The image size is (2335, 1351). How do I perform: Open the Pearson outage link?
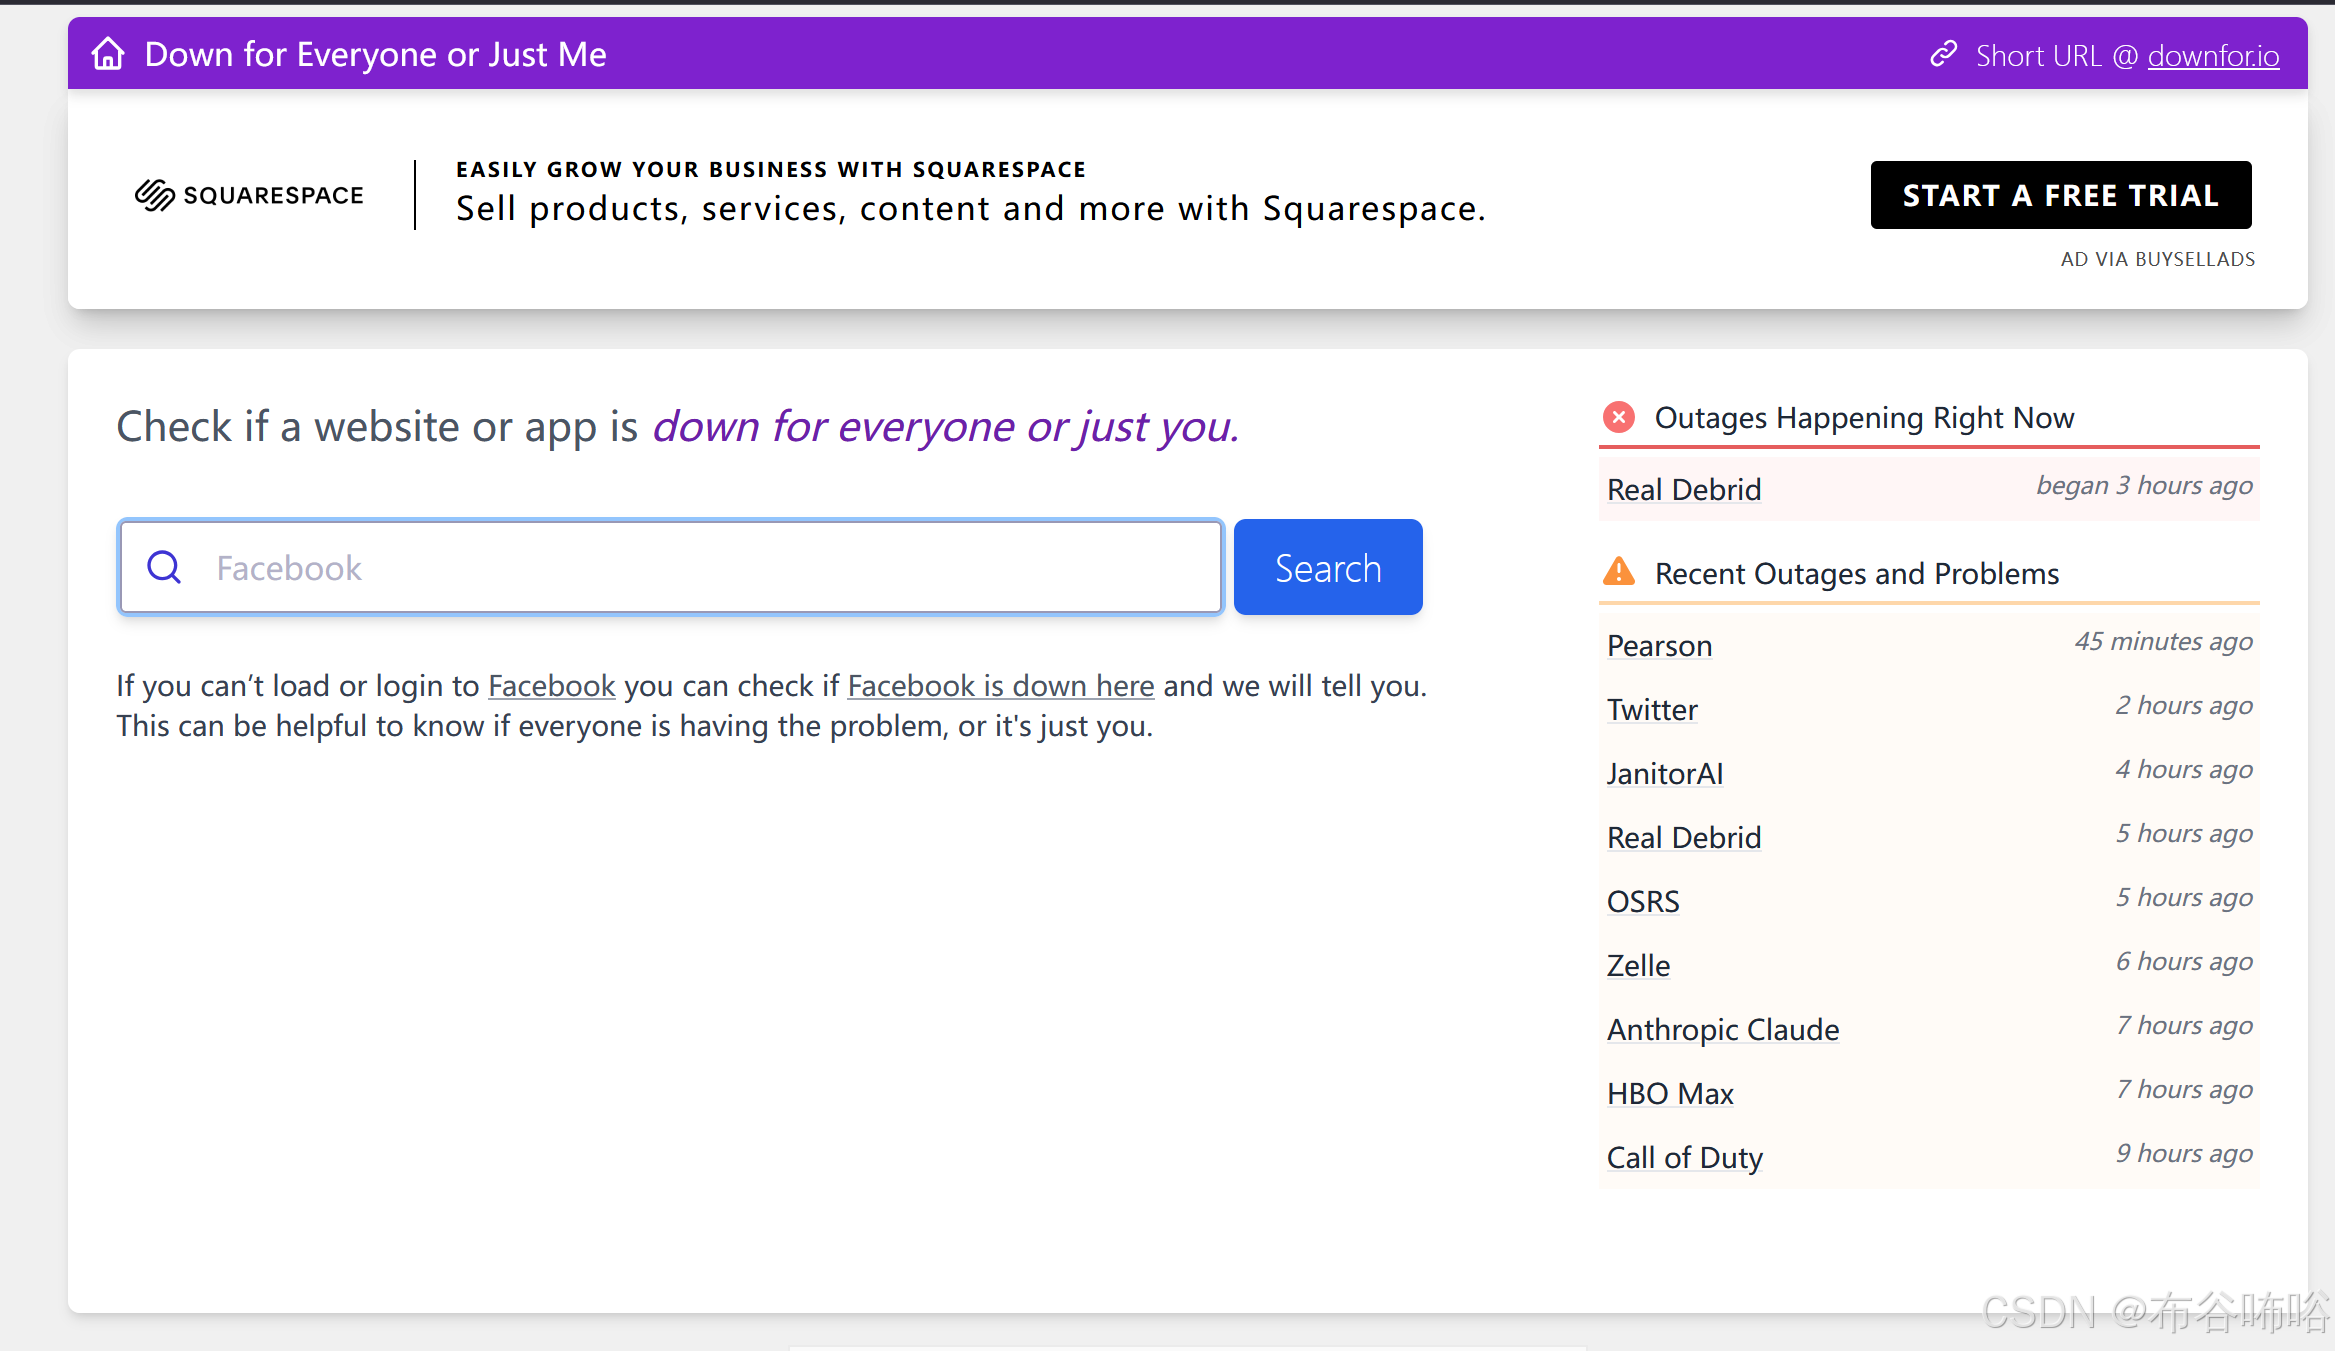(1659, 646)
